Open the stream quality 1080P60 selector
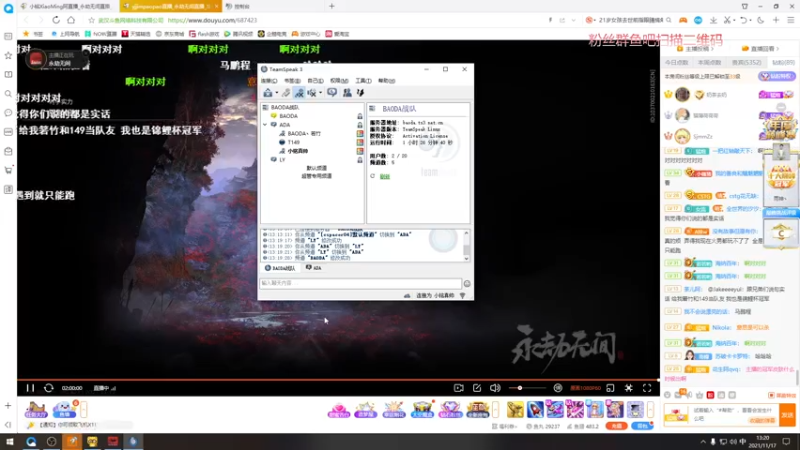The width and height of the screenshot is (800, 450). click(585, 388)
